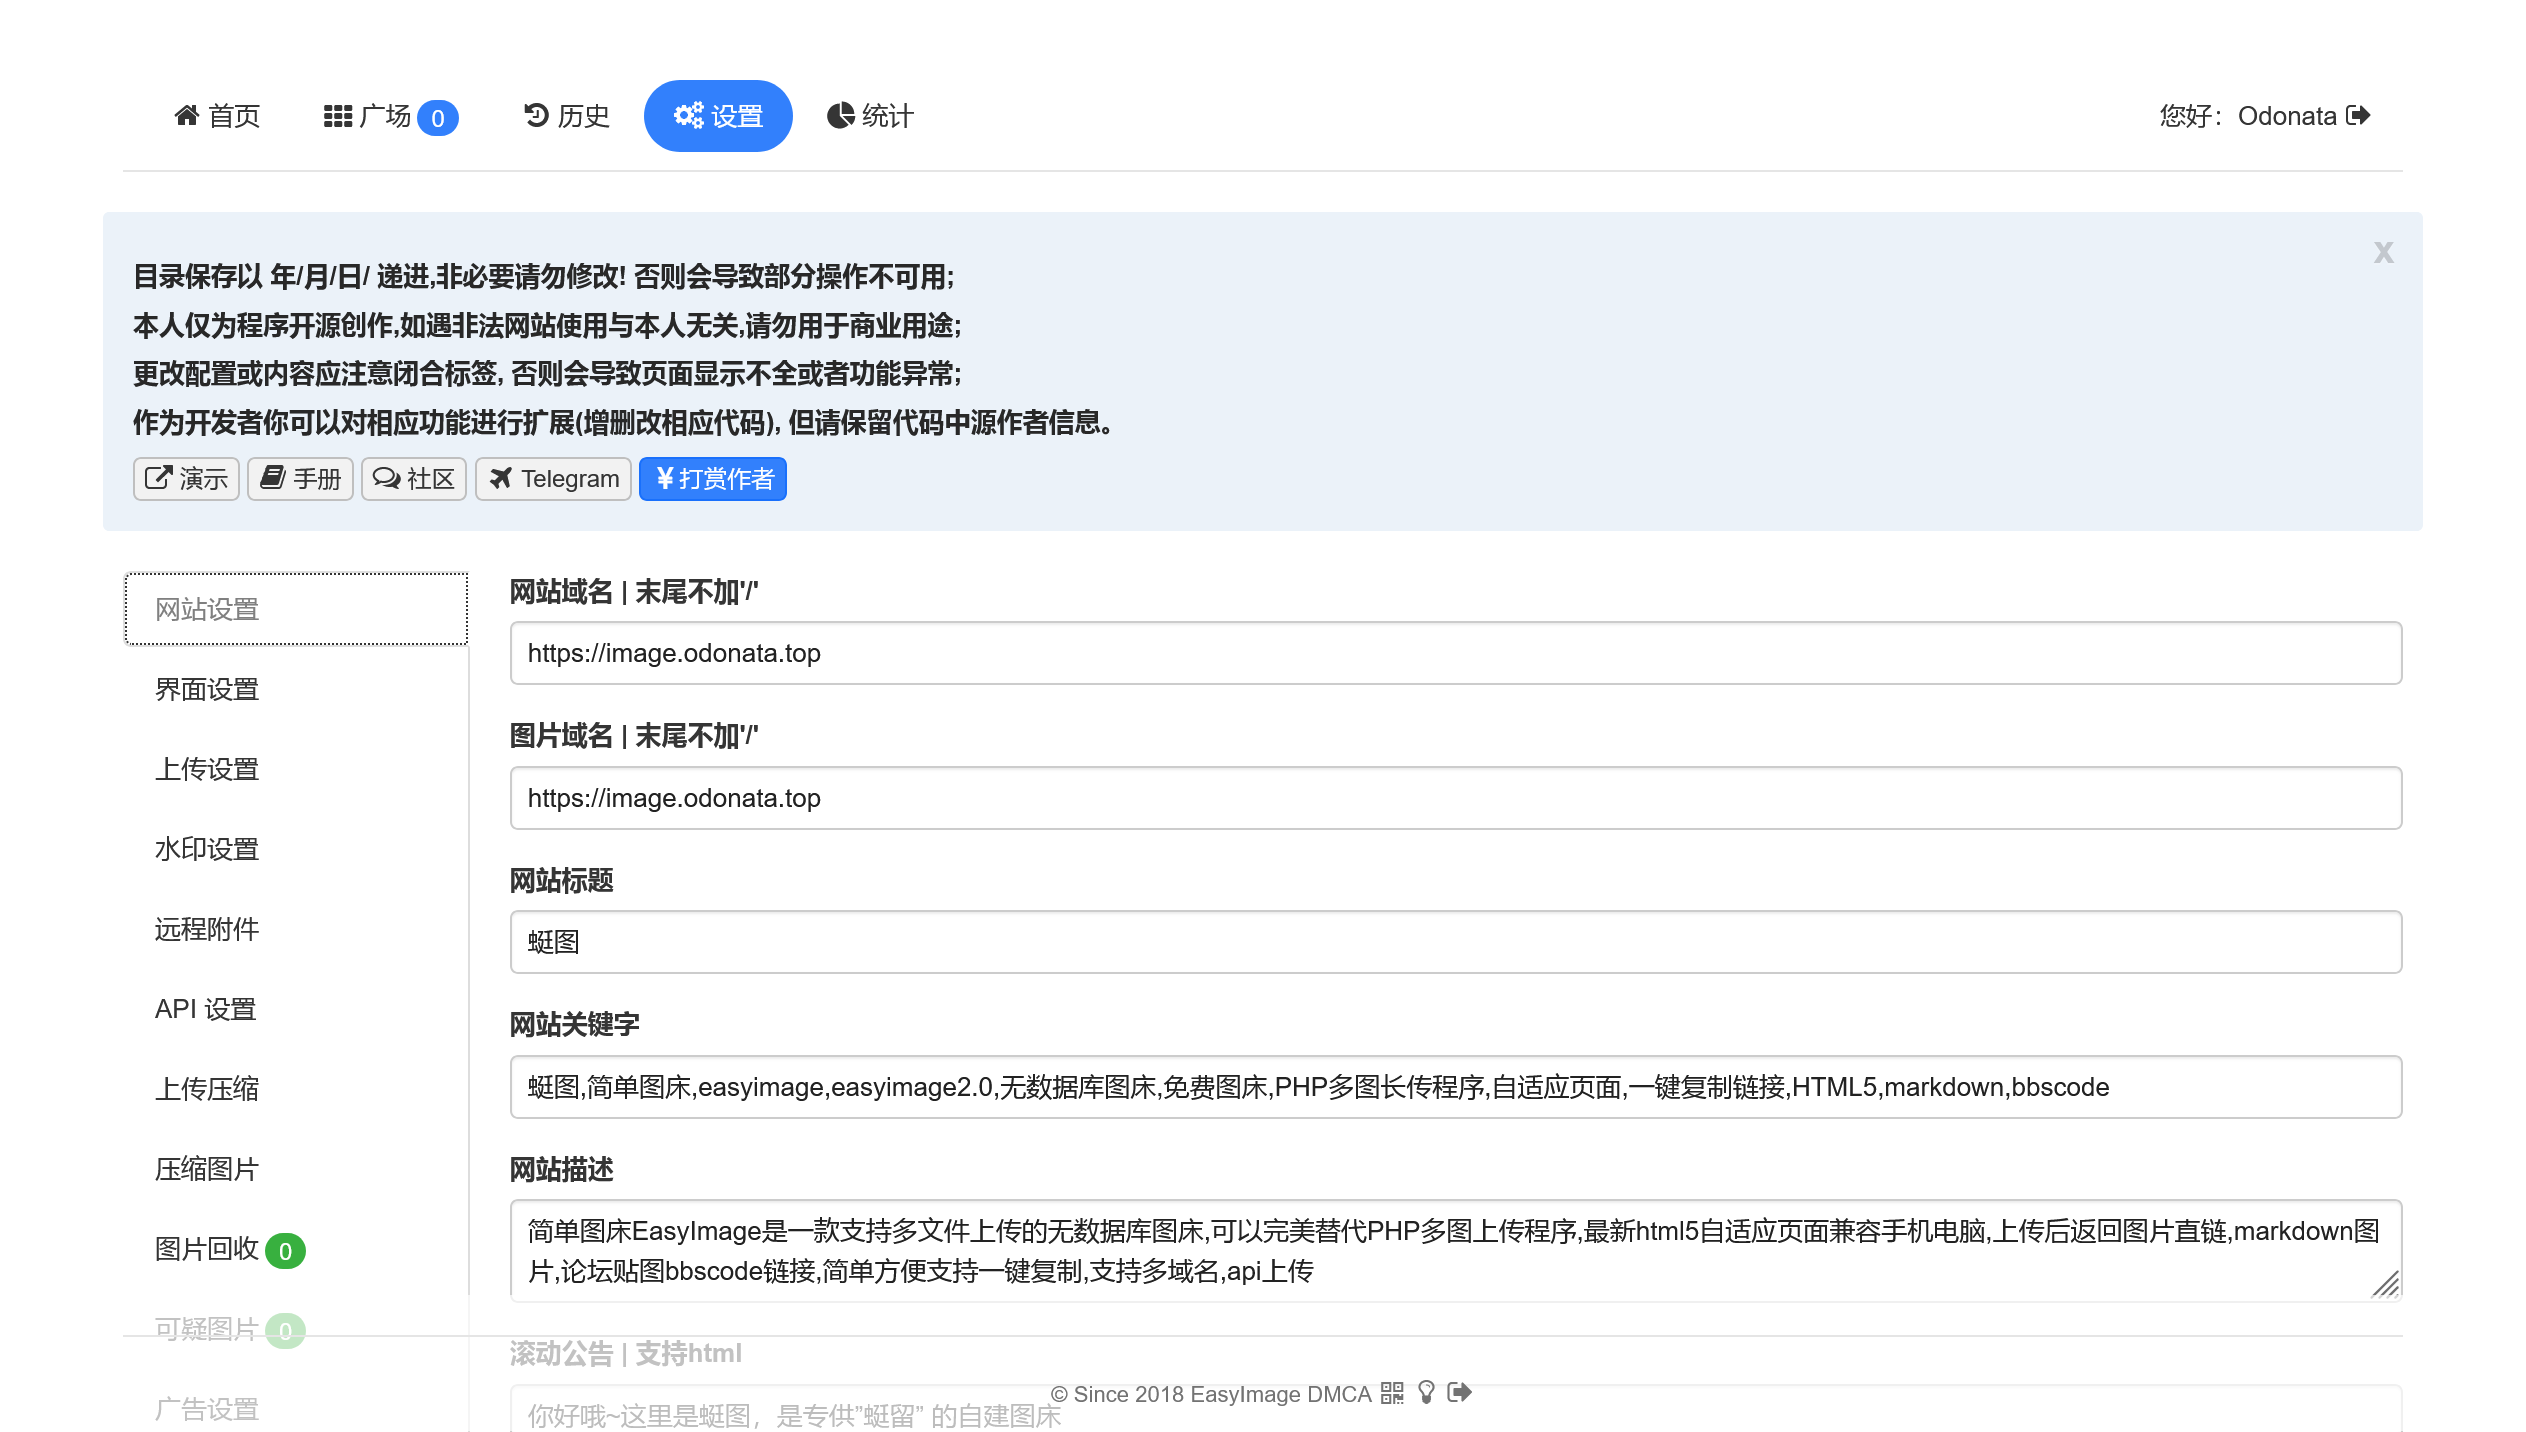Select 图片回收 in the sidebar
The image size is (2526, 1432).
click(x=296, y=1249)
